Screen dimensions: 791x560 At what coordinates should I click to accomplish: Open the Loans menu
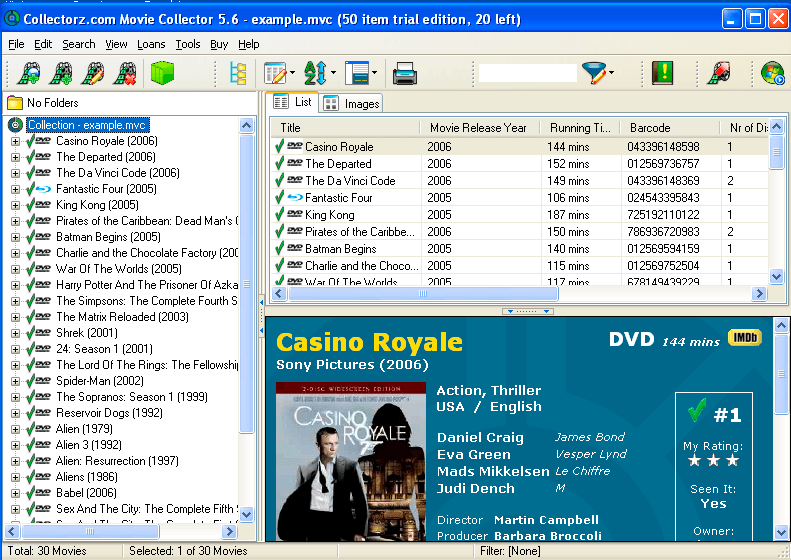tap(151, 44)
